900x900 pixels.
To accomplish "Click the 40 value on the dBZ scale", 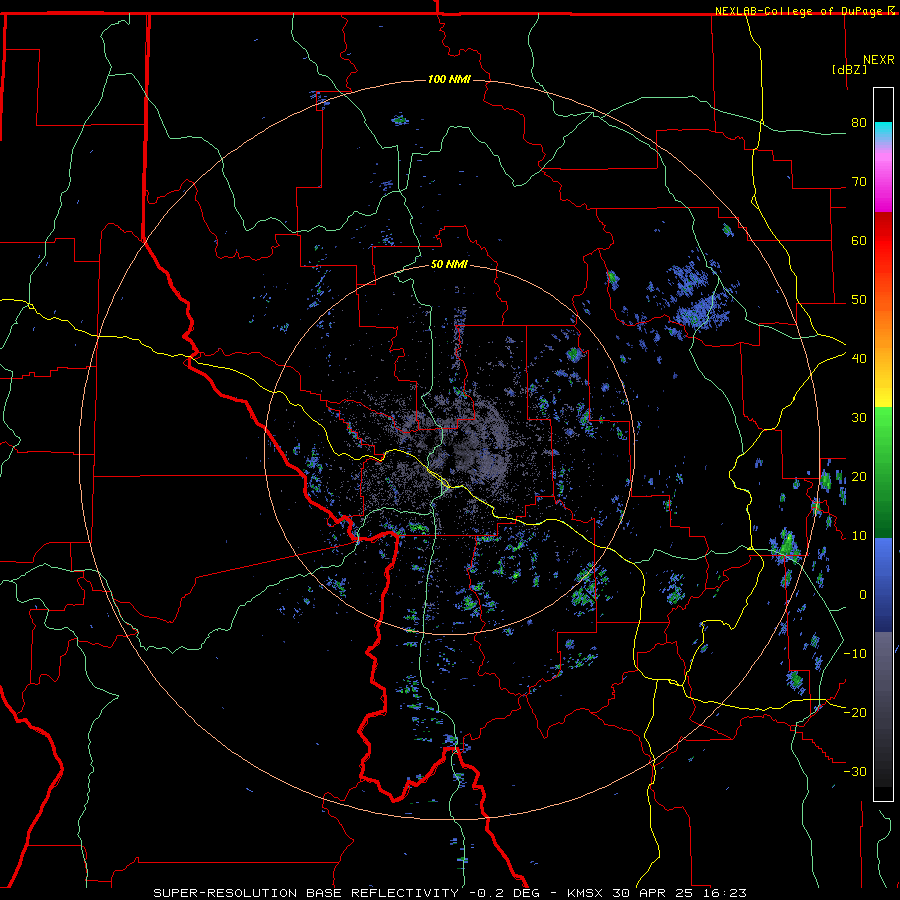I will click(859, 358).
